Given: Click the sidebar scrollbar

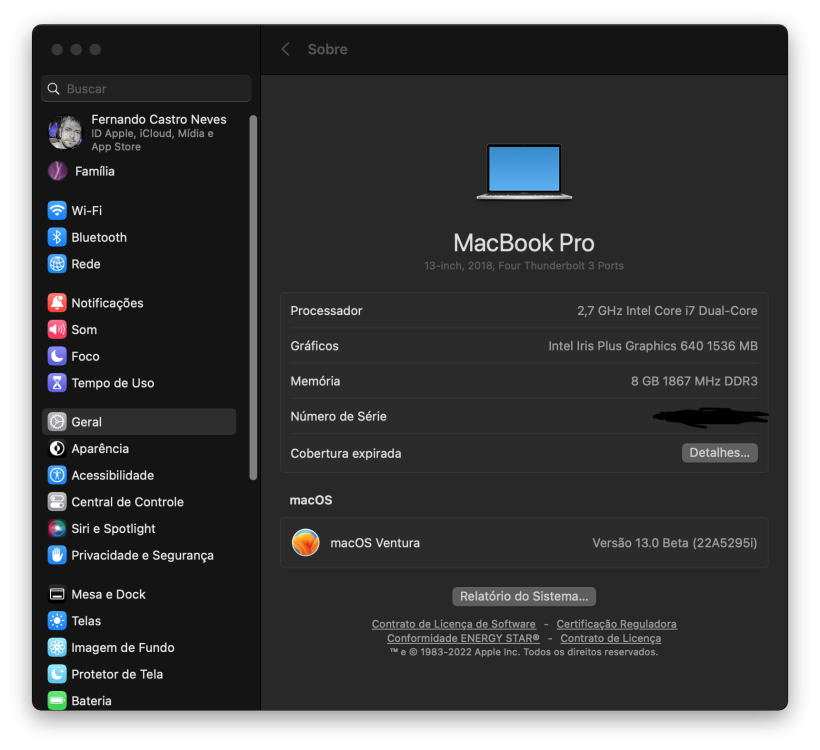Looking at the screenshot, I should coord(253,297).
